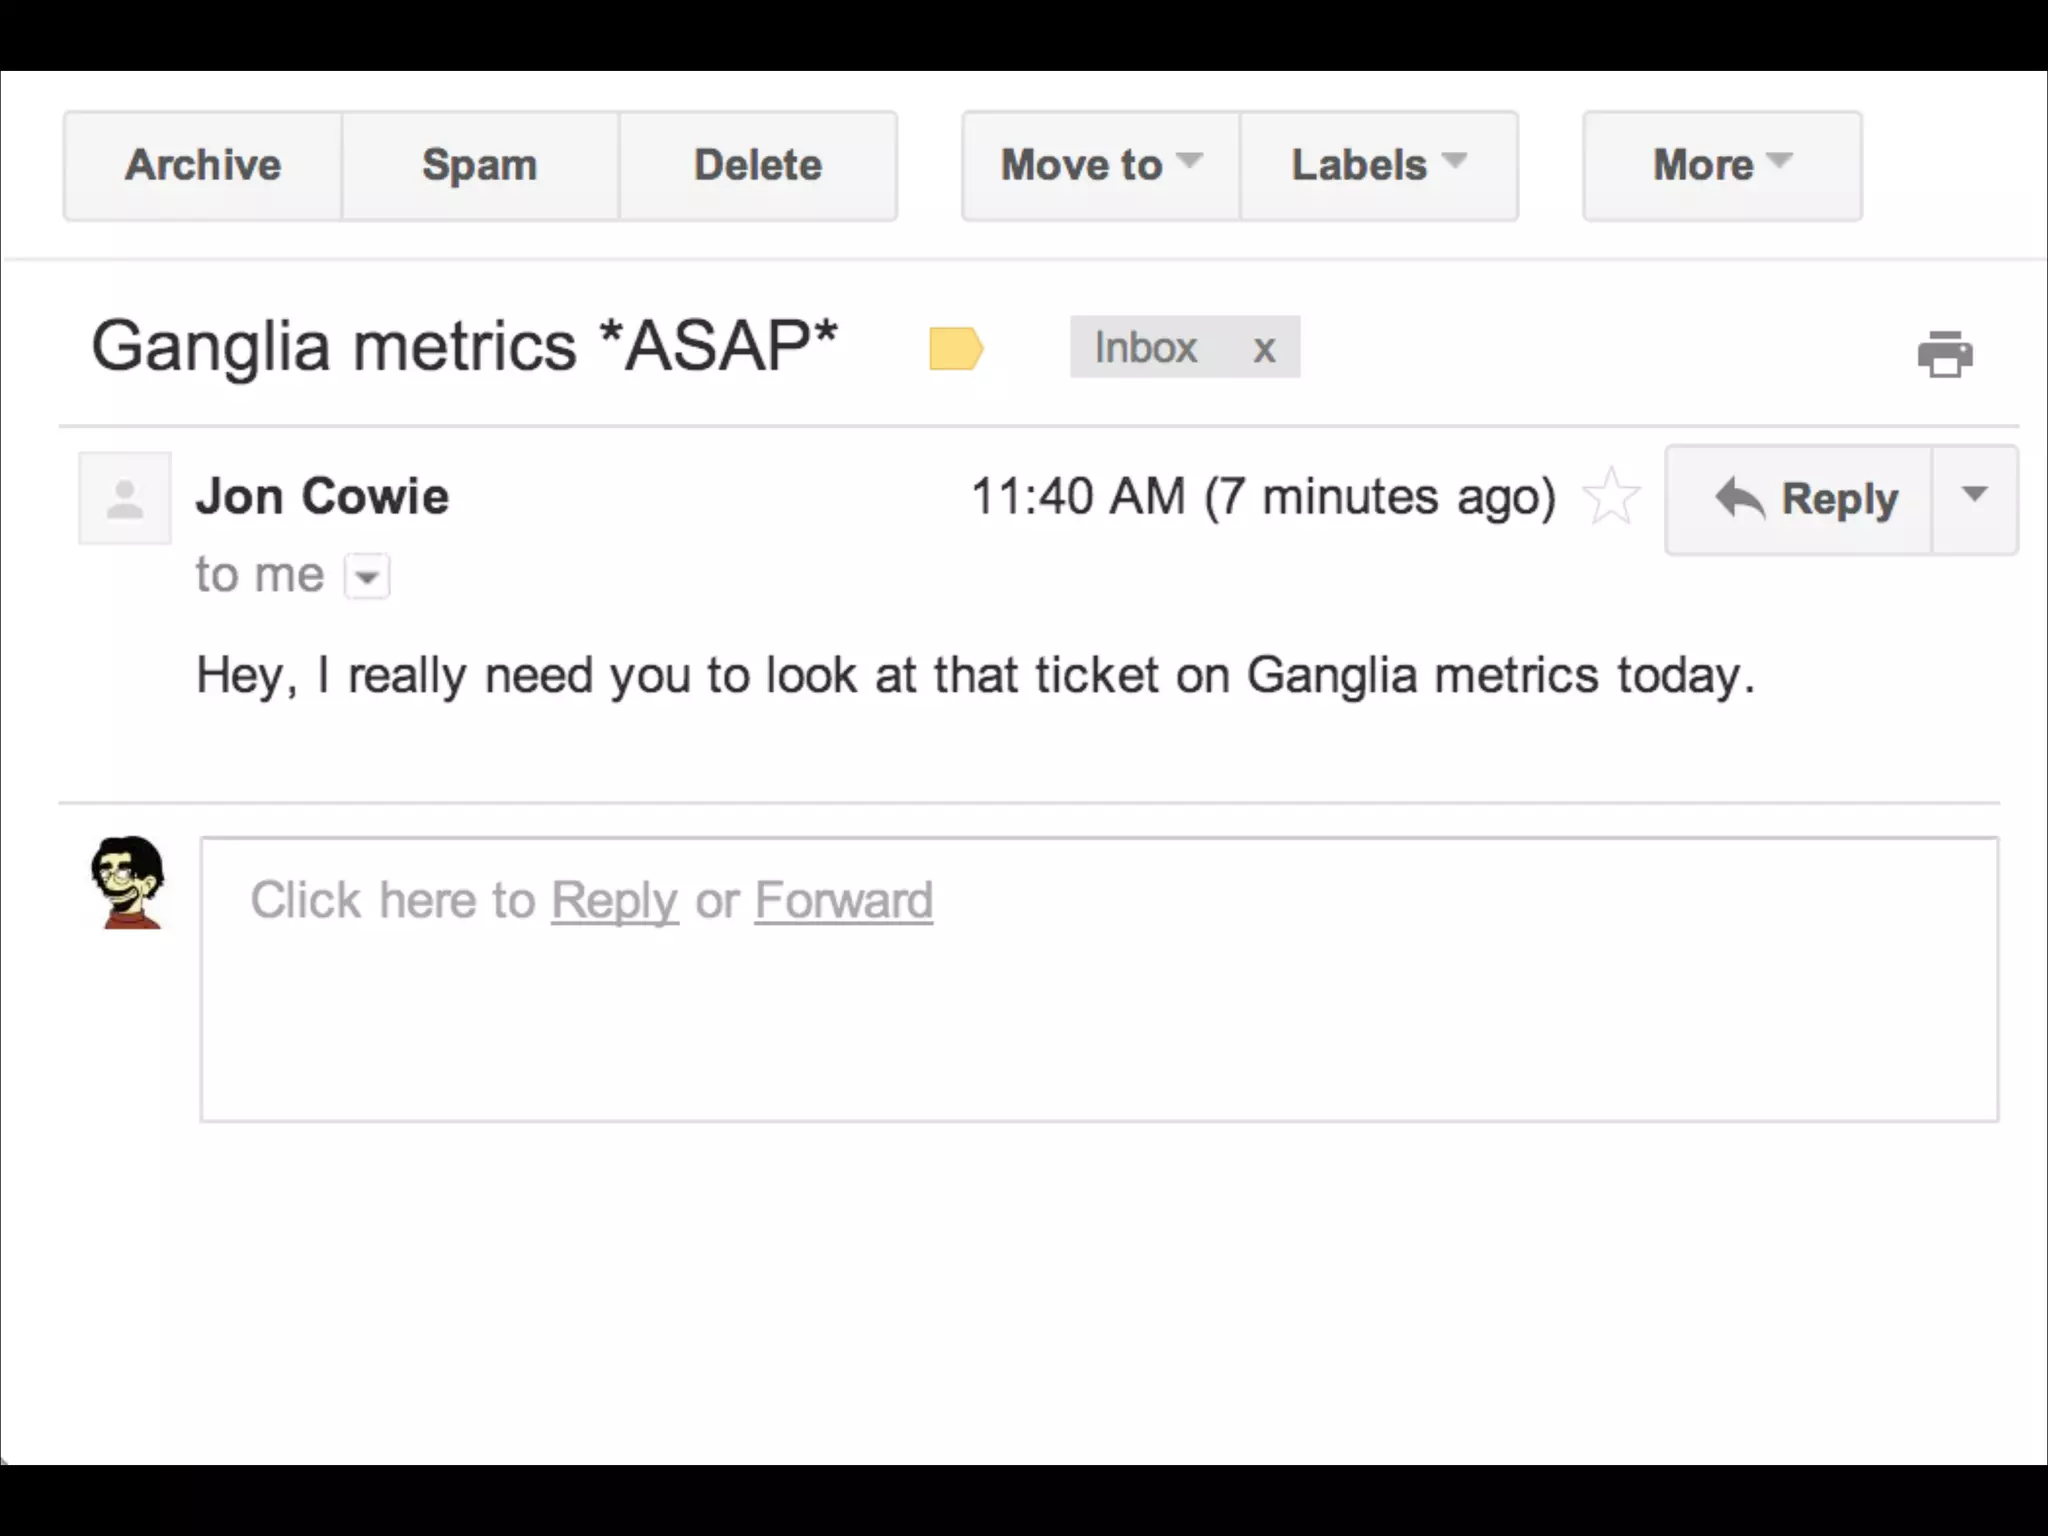Print this email using the printer icon
This screenshot has width=2048, height=1536.
(x=1945, y=354)
